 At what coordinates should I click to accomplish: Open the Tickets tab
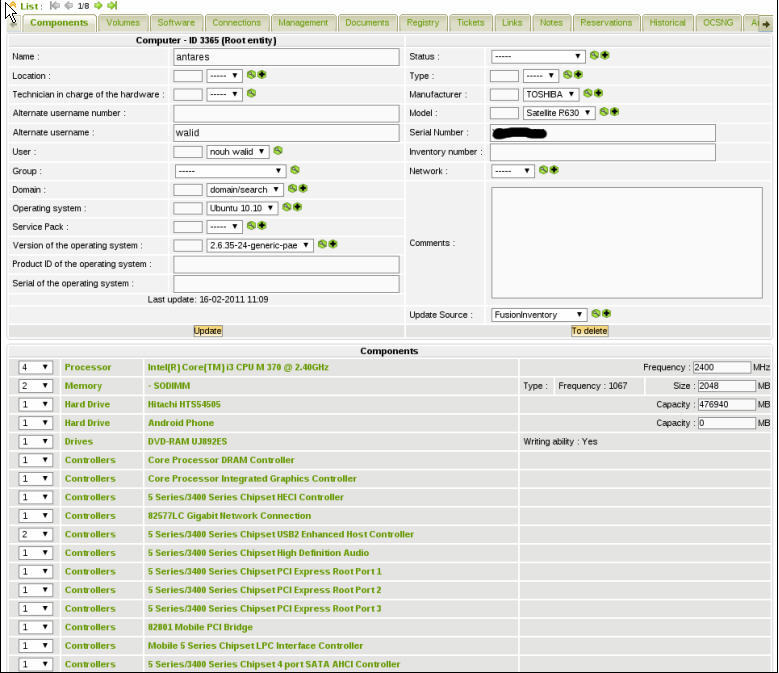(470, 22)
